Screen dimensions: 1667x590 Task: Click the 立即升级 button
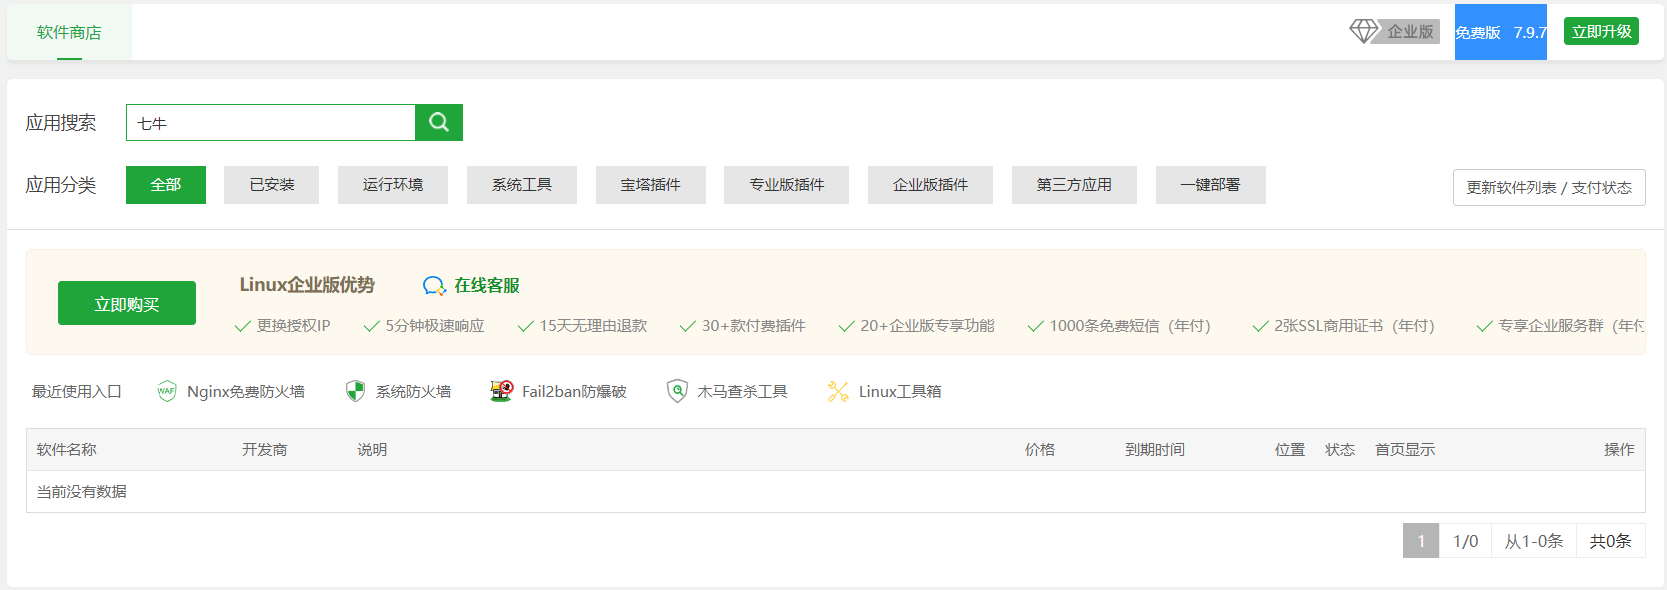[x=1601, y=31]
